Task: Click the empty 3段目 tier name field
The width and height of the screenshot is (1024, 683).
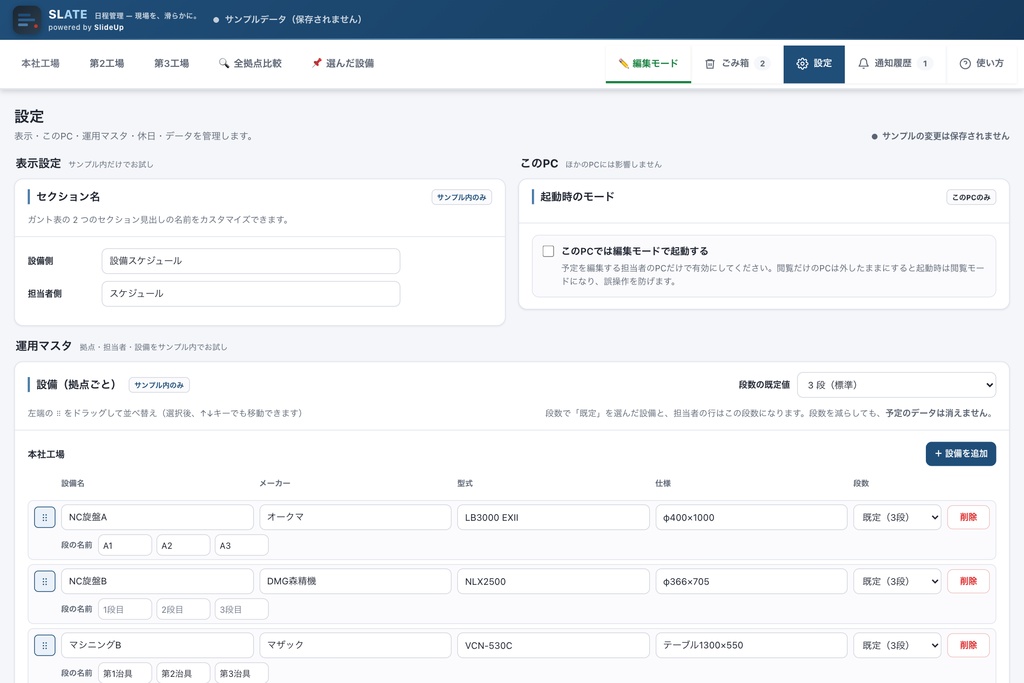Action: [242, 609]
